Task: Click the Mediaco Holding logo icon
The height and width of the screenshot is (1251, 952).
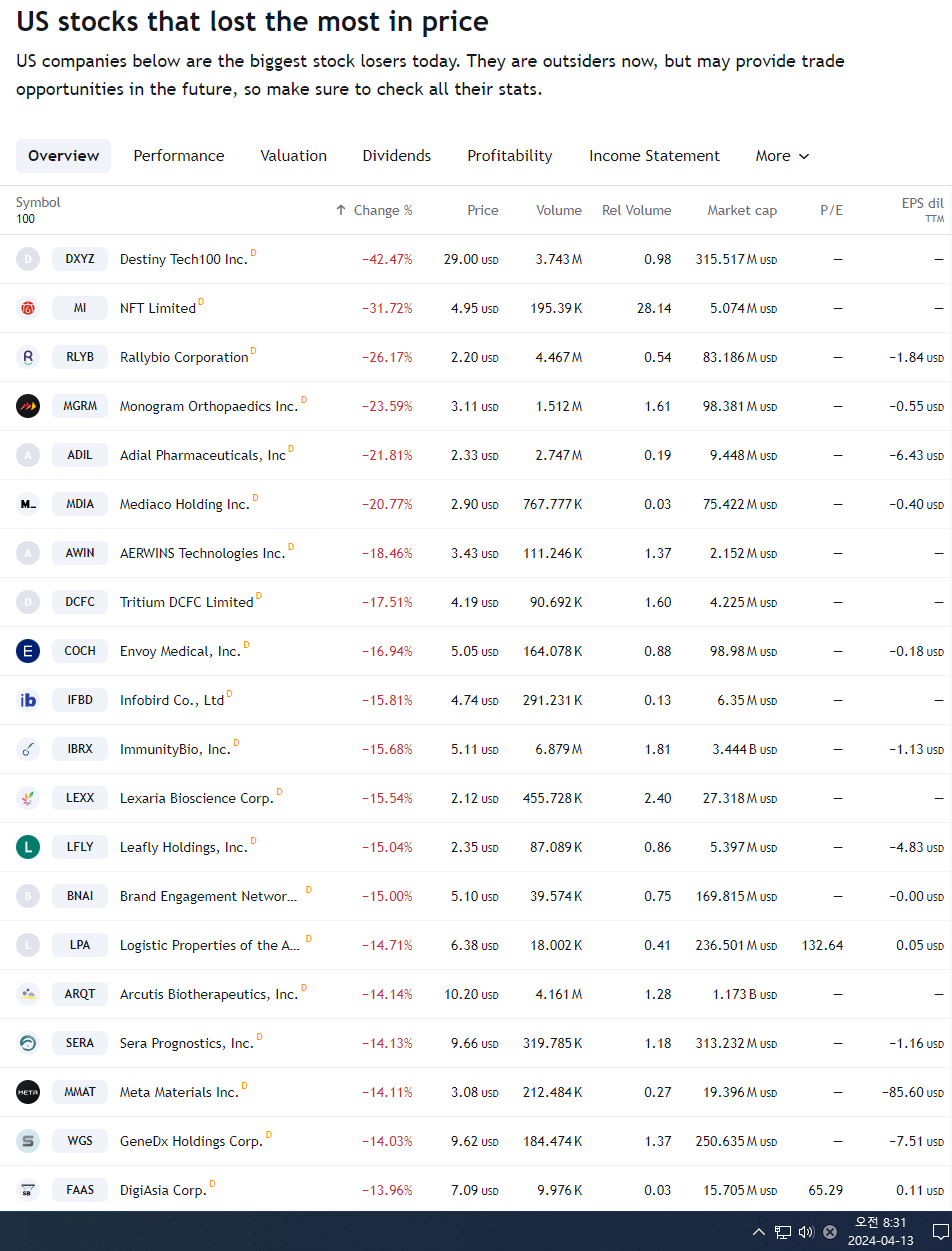Action: [x=28, y=504]
